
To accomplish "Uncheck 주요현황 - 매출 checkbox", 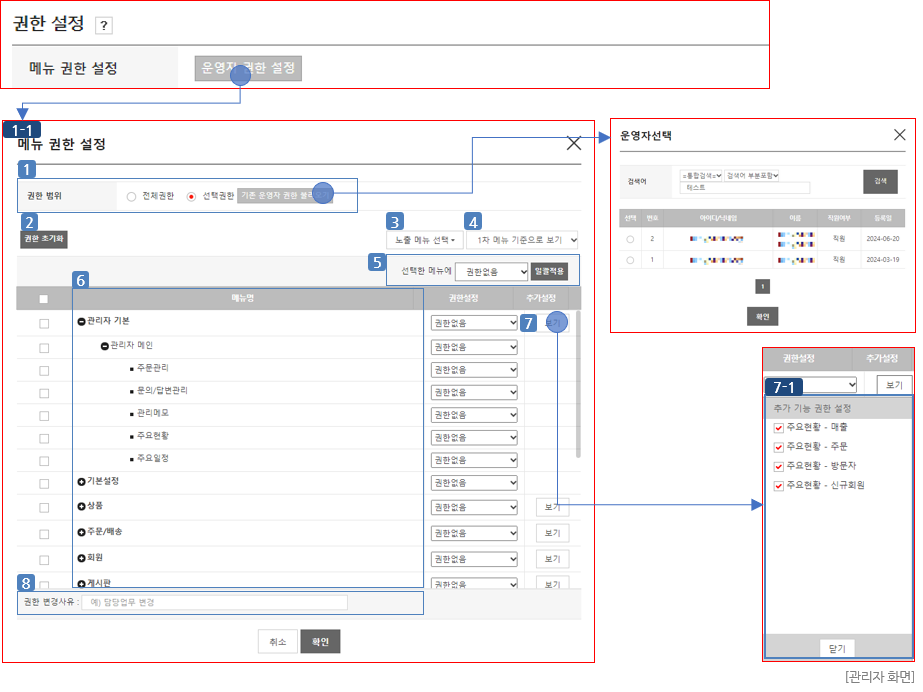I will point(779,428).
